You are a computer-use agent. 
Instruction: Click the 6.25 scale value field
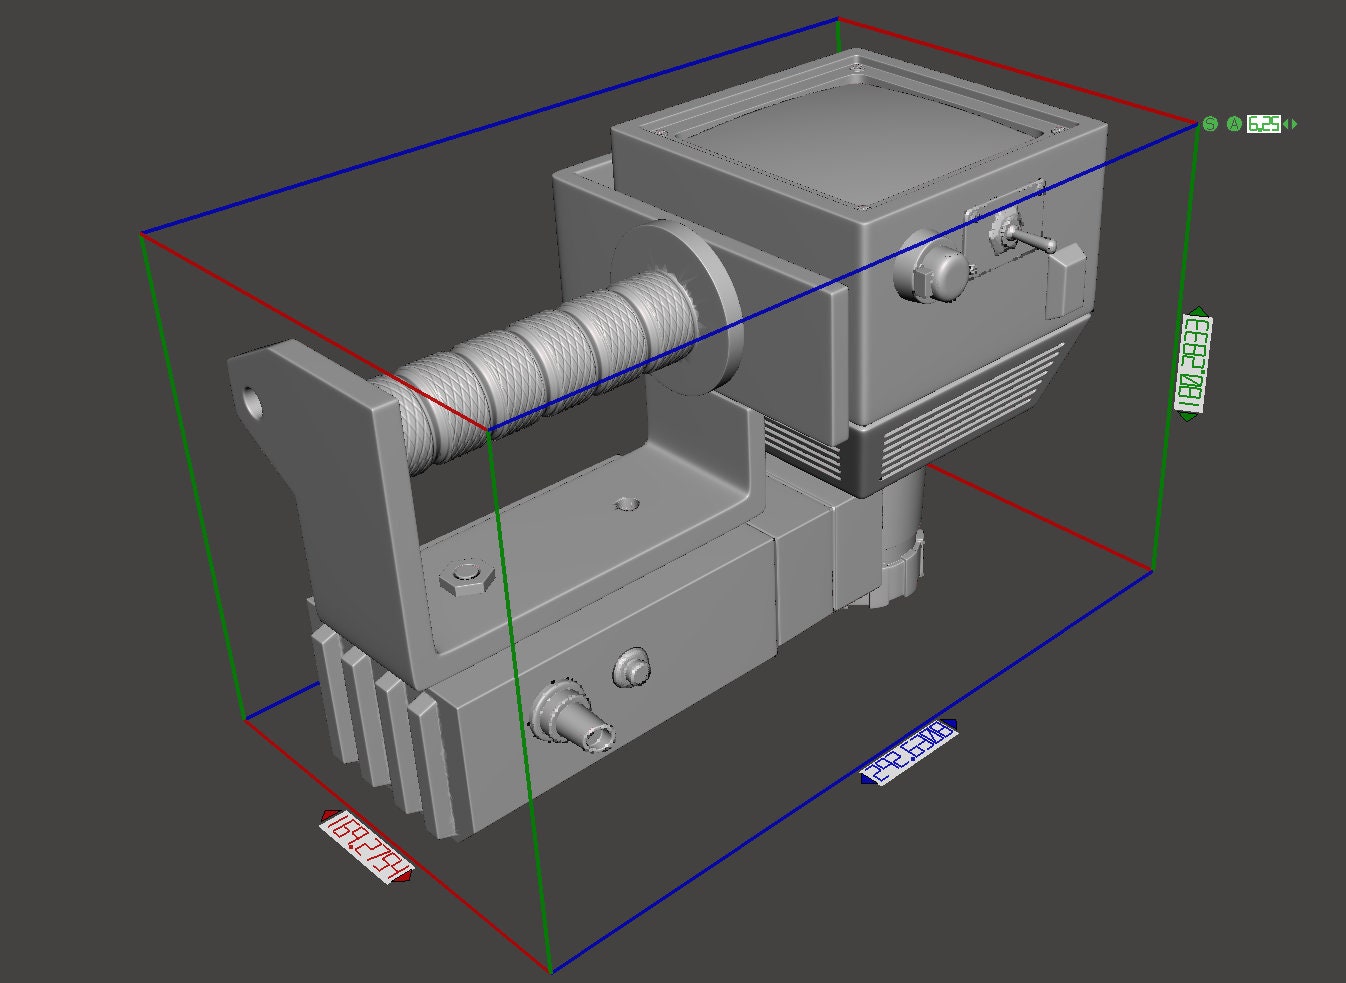pyautogui.click(x=1263, y=123)
